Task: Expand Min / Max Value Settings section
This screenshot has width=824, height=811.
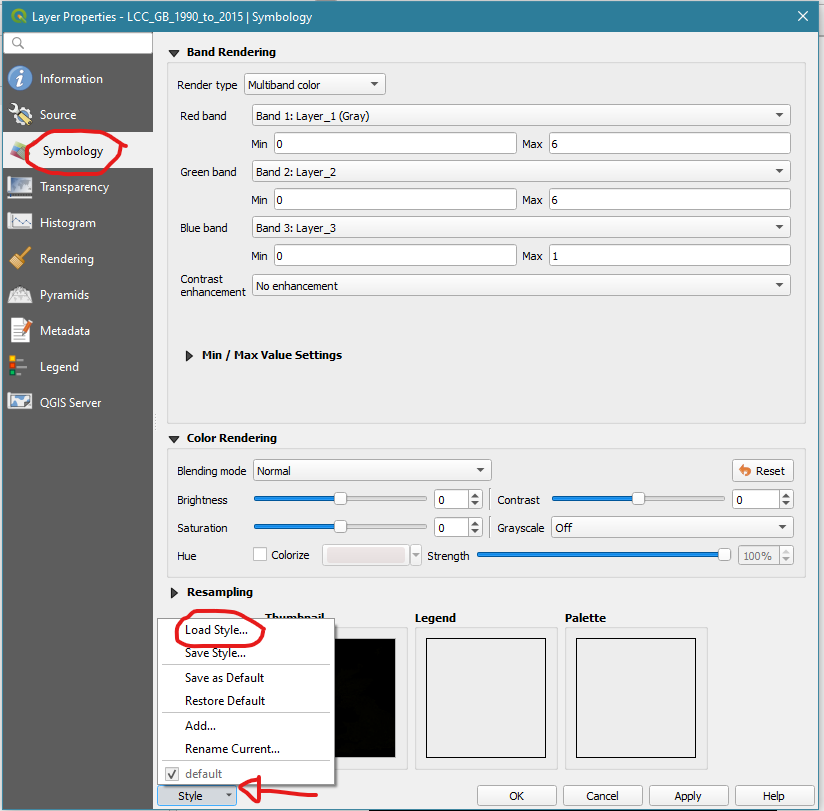Action: click(x=190, y=355)
